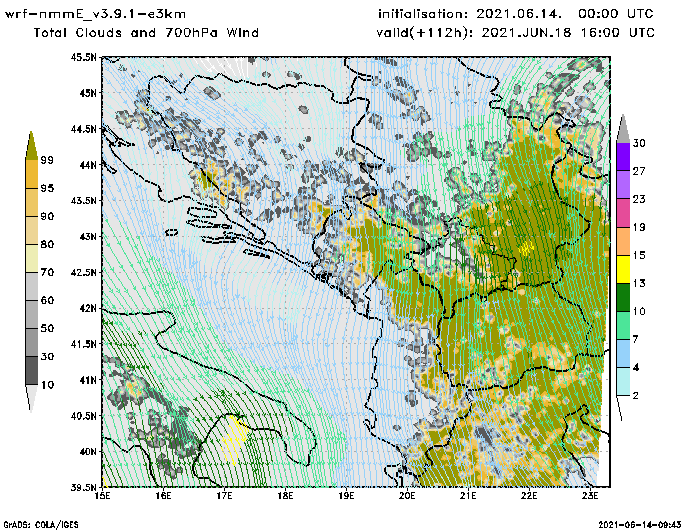Select the yellow 13–15 wind speed swatch

623,269
